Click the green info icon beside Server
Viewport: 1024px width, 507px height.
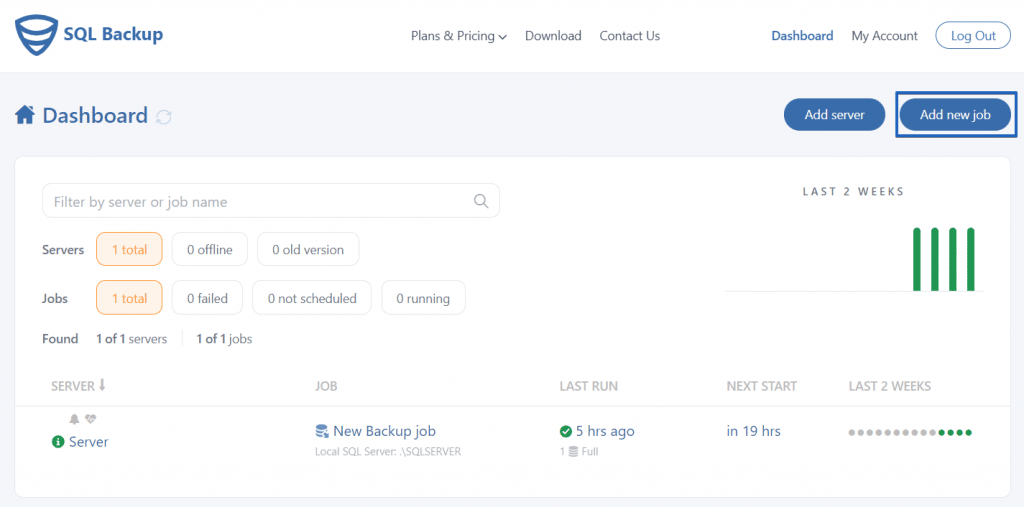pos(58,442)
